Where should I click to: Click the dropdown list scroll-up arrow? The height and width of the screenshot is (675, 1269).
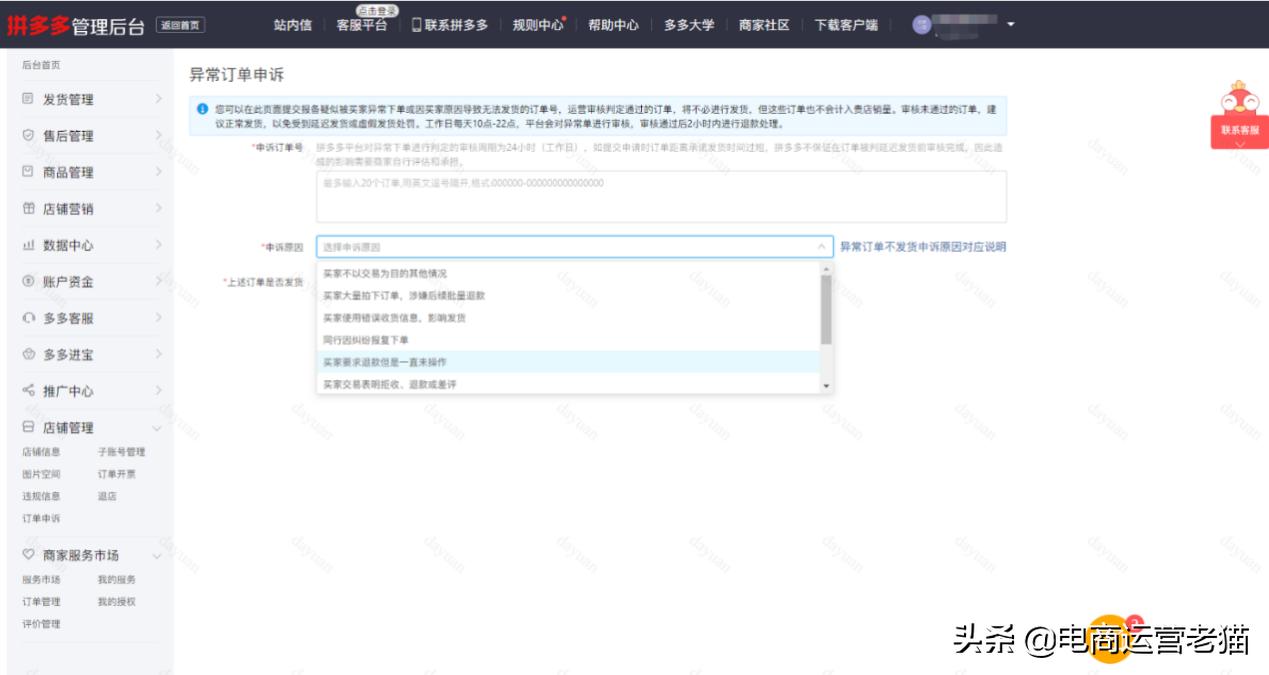(x=826, y=268)
